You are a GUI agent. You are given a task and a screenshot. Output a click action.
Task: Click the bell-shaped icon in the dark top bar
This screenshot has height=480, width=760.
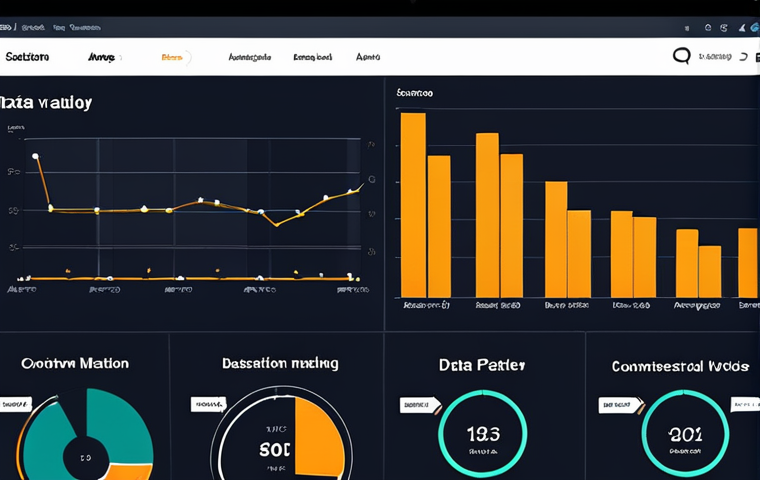click(x=742, y=28)
